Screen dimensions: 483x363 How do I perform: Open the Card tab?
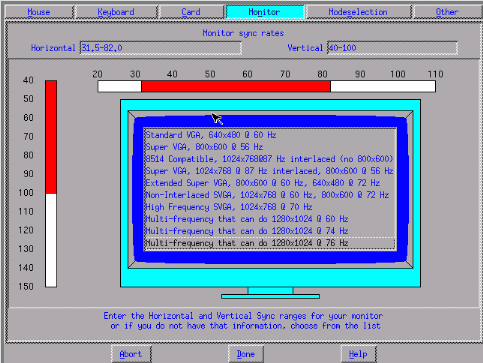pos(191,12)
